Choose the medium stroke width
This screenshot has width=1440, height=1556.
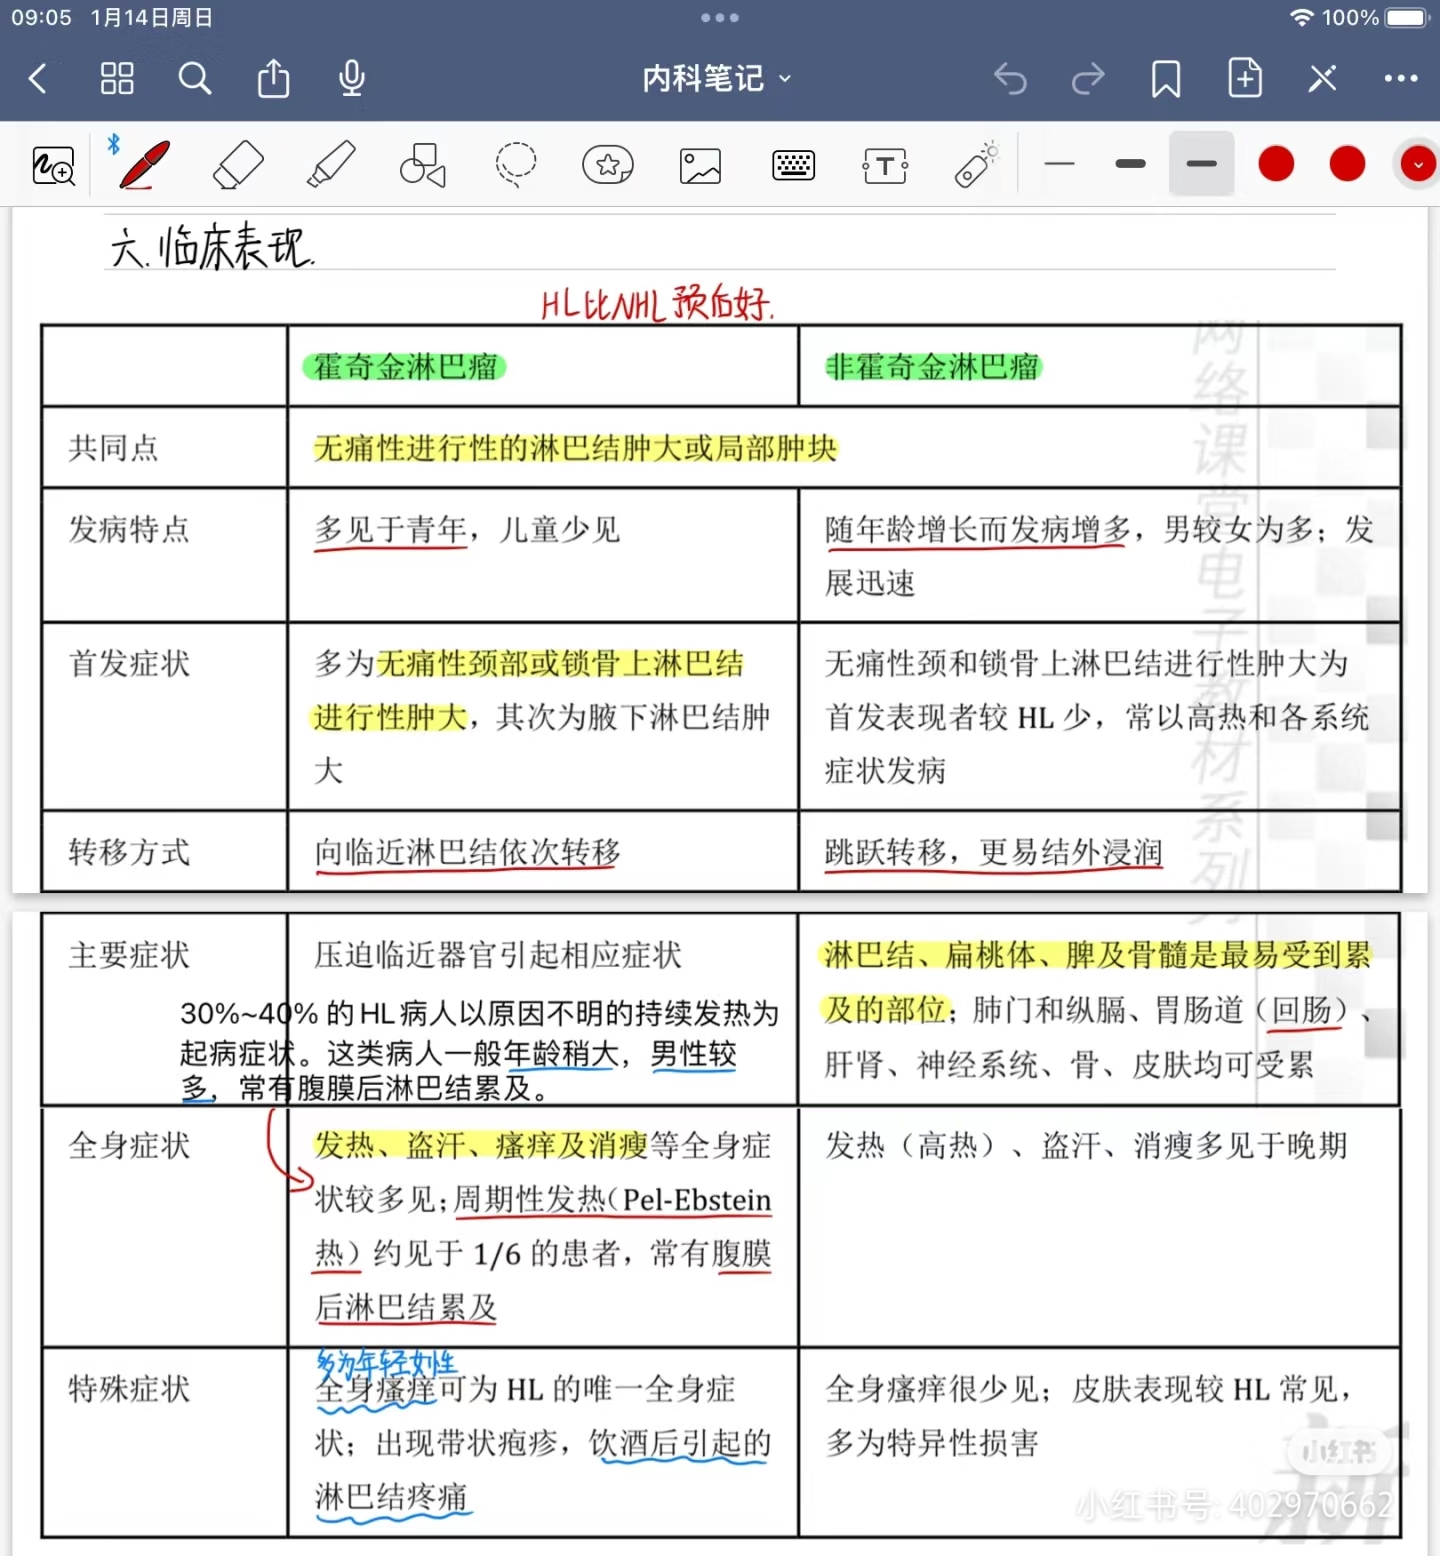(x=1130, y=164)
